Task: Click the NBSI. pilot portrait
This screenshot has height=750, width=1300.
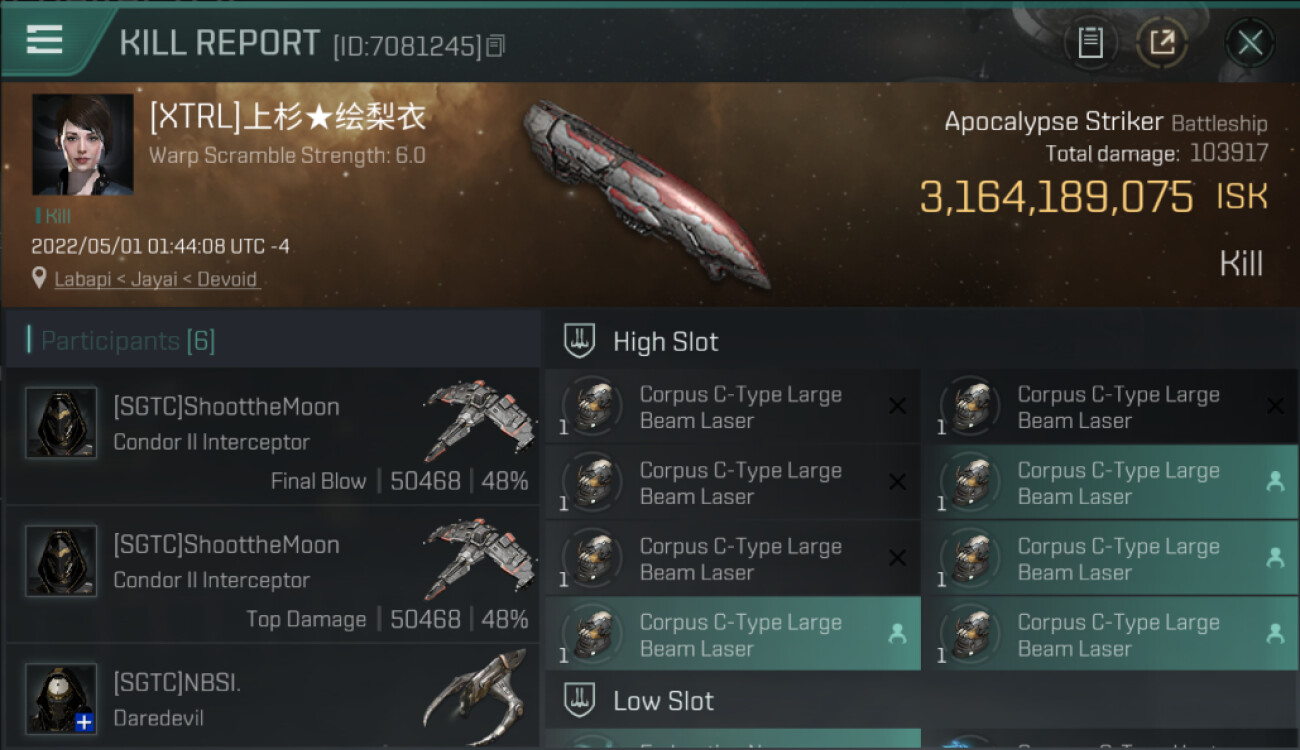Action: click(x=61, y=698)
